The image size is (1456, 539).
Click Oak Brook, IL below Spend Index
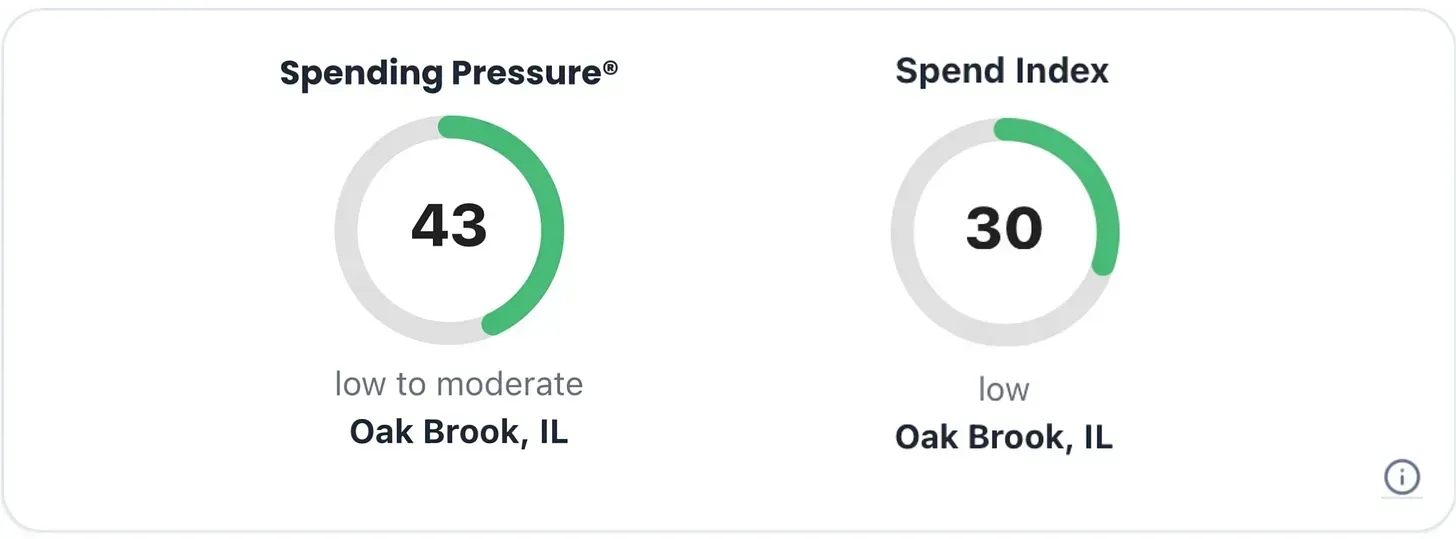(x=1003, y=437)
